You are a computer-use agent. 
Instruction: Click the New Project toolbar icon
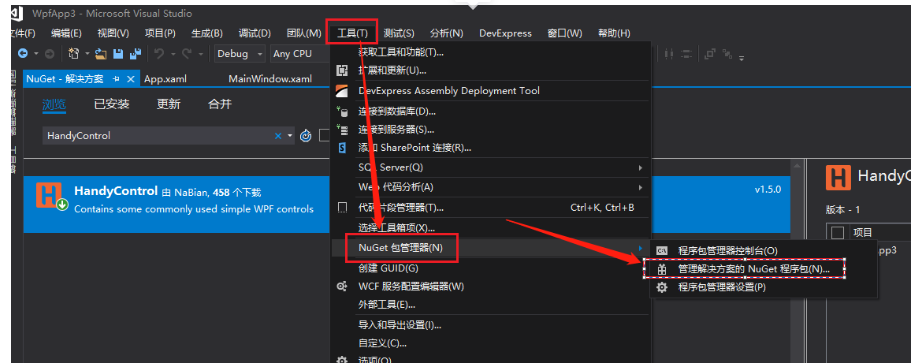click(x=74, y=54)
